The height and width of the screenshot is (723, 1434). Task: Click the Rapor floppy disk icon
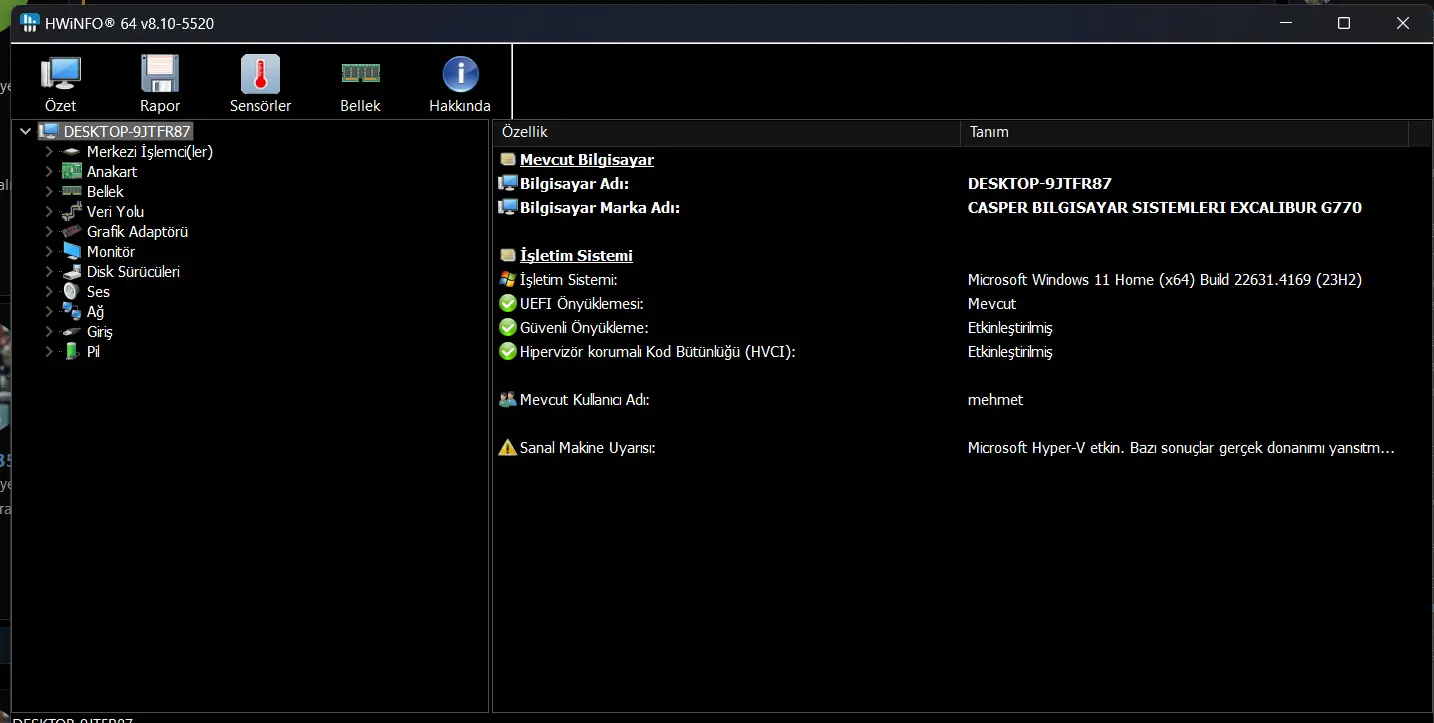click(160, 74)
